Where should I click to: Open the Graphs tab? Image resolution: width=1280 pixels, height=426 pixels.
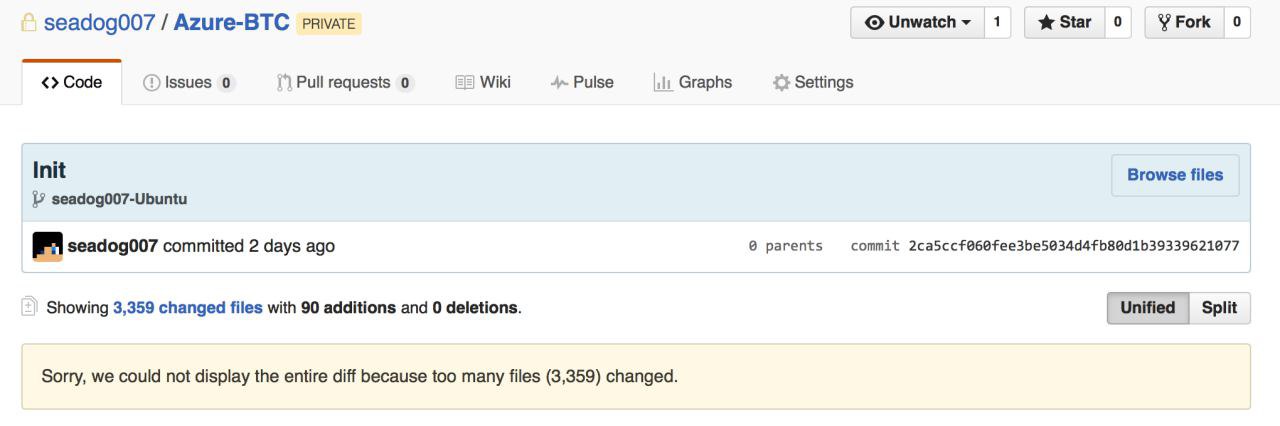(x=692, y=83)
